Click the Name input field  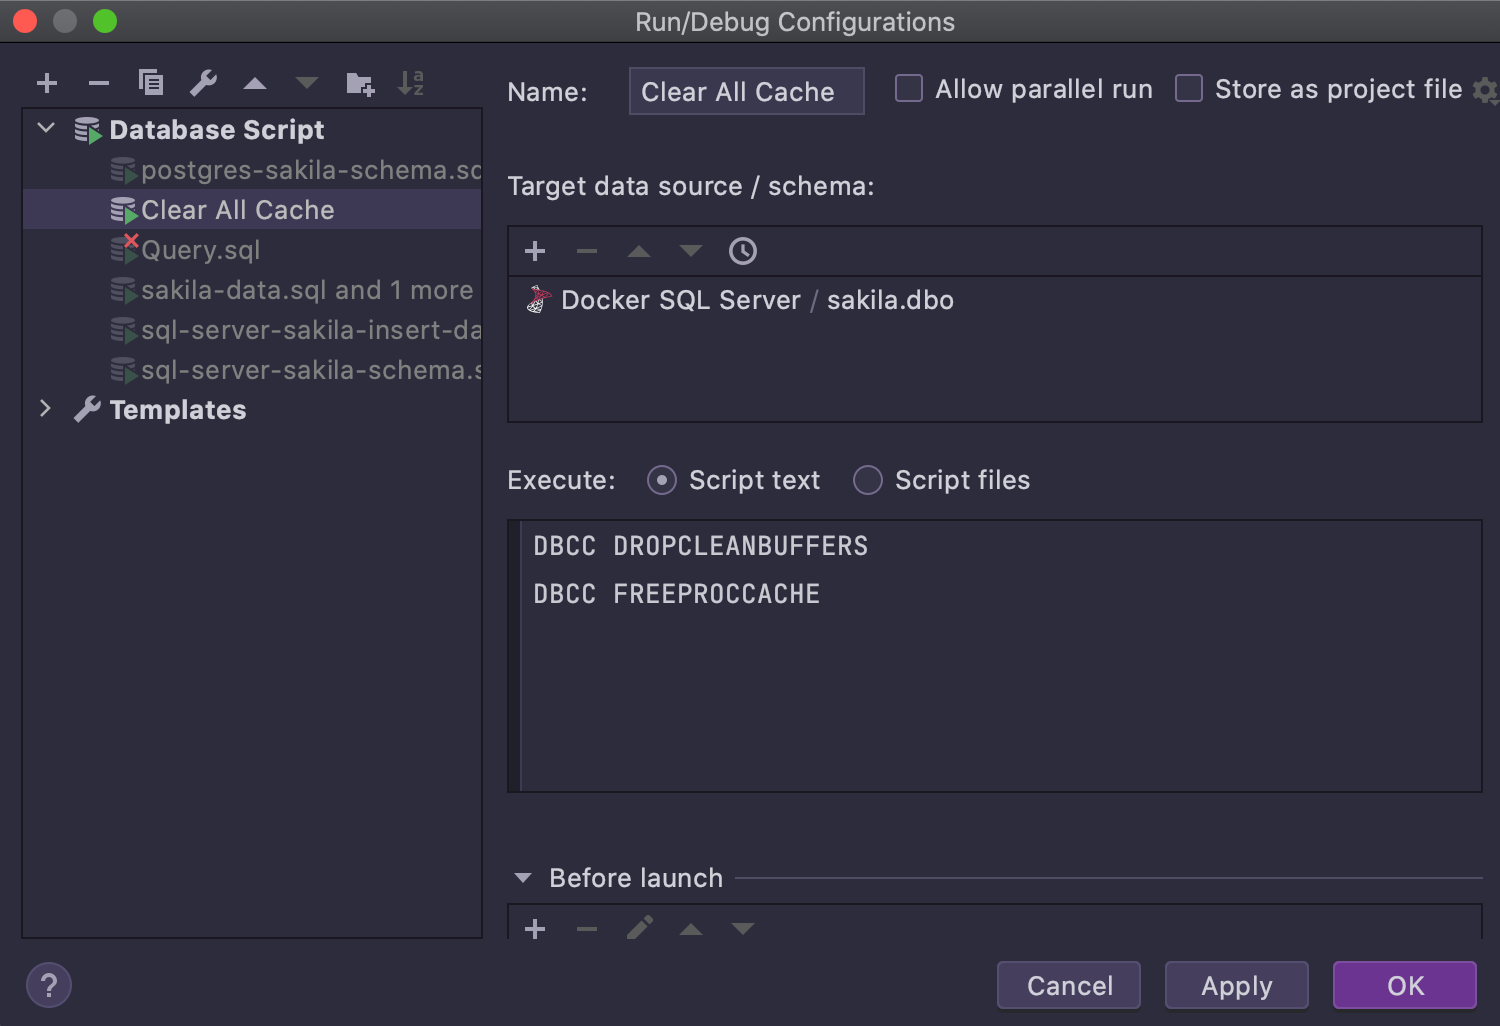click(747, 91)
